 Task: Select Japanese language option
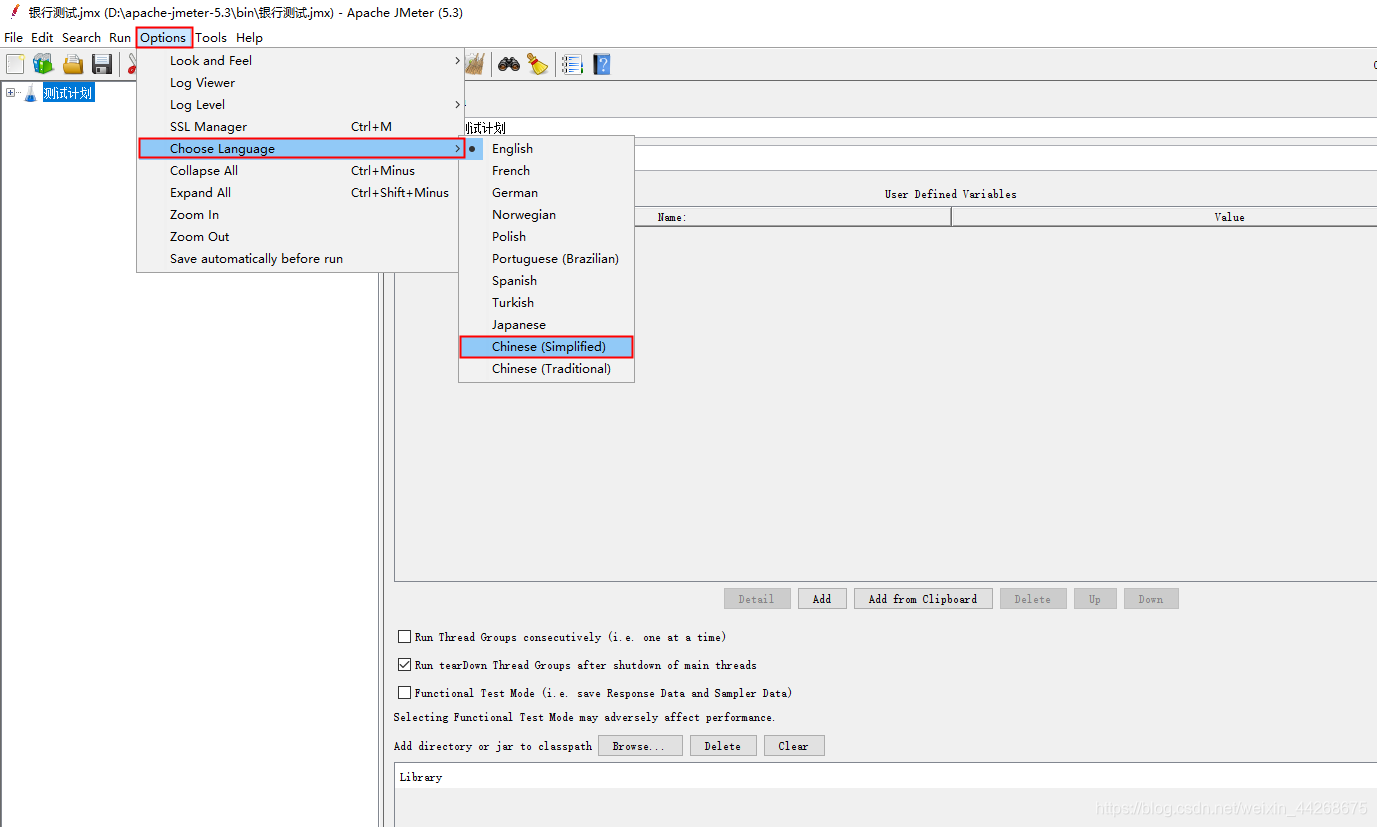[x=546, y=325]
